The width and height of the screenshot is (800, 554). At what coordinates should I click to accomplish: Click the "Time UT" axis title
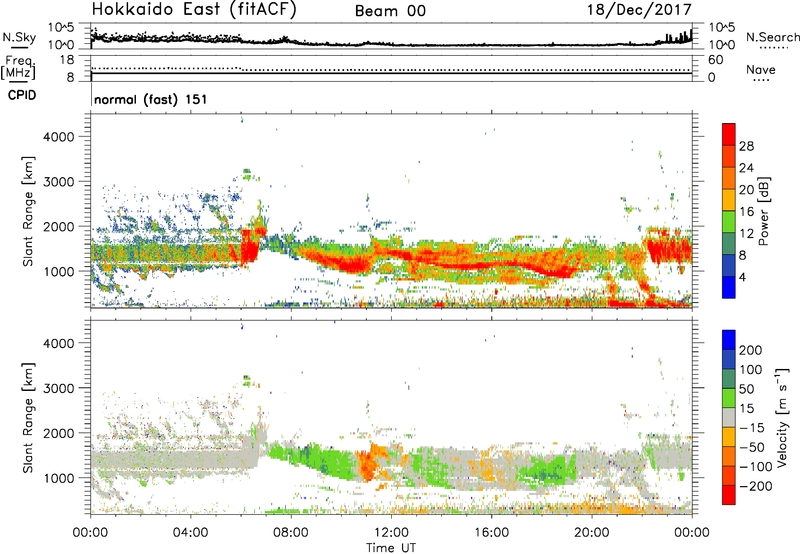(x=391, y=548)
